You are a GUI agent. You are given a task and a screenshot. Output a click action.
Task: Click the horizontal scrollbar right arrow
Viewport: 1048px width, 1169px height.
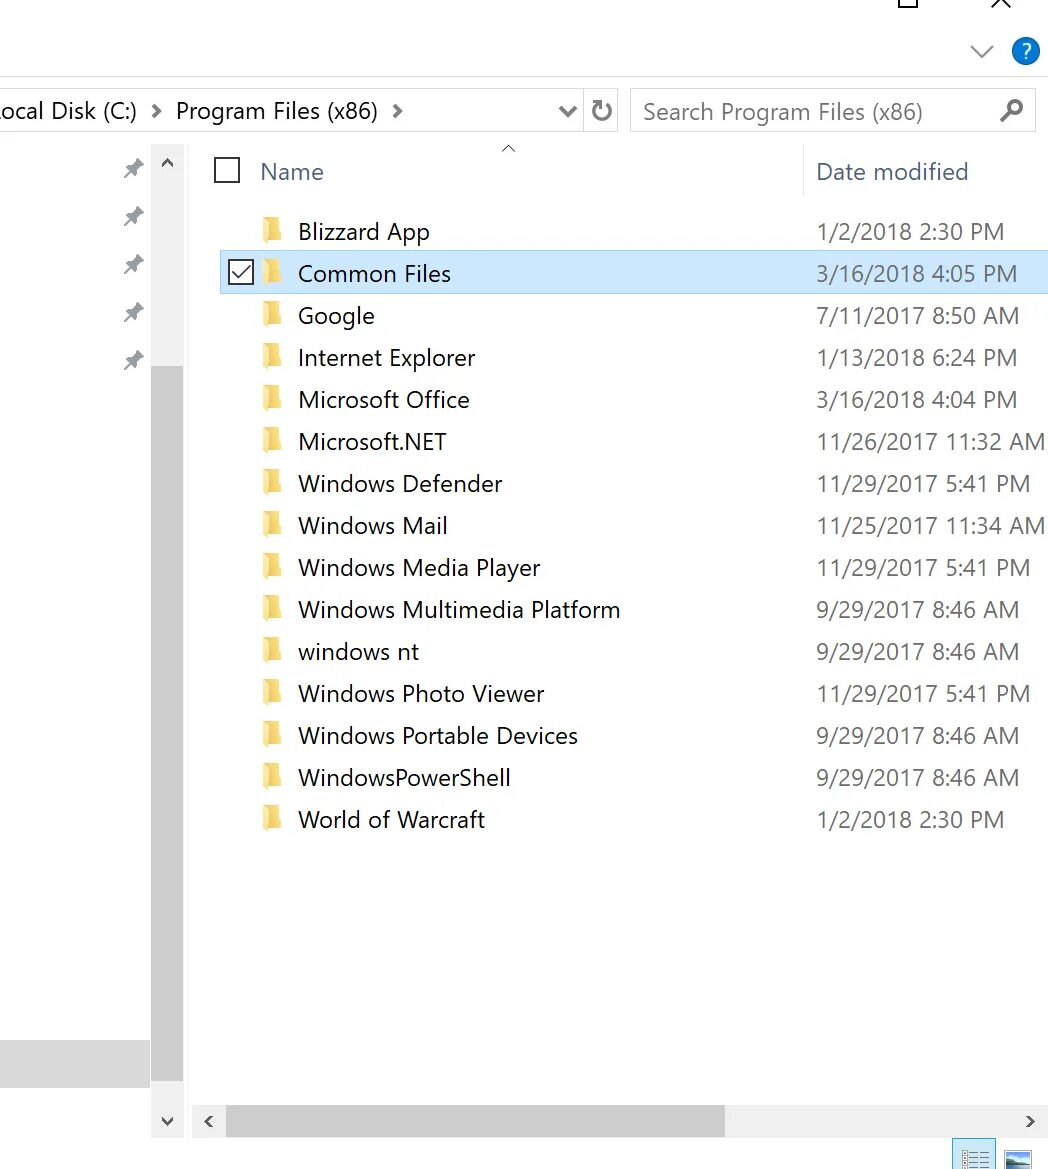coord(1030,1121)
